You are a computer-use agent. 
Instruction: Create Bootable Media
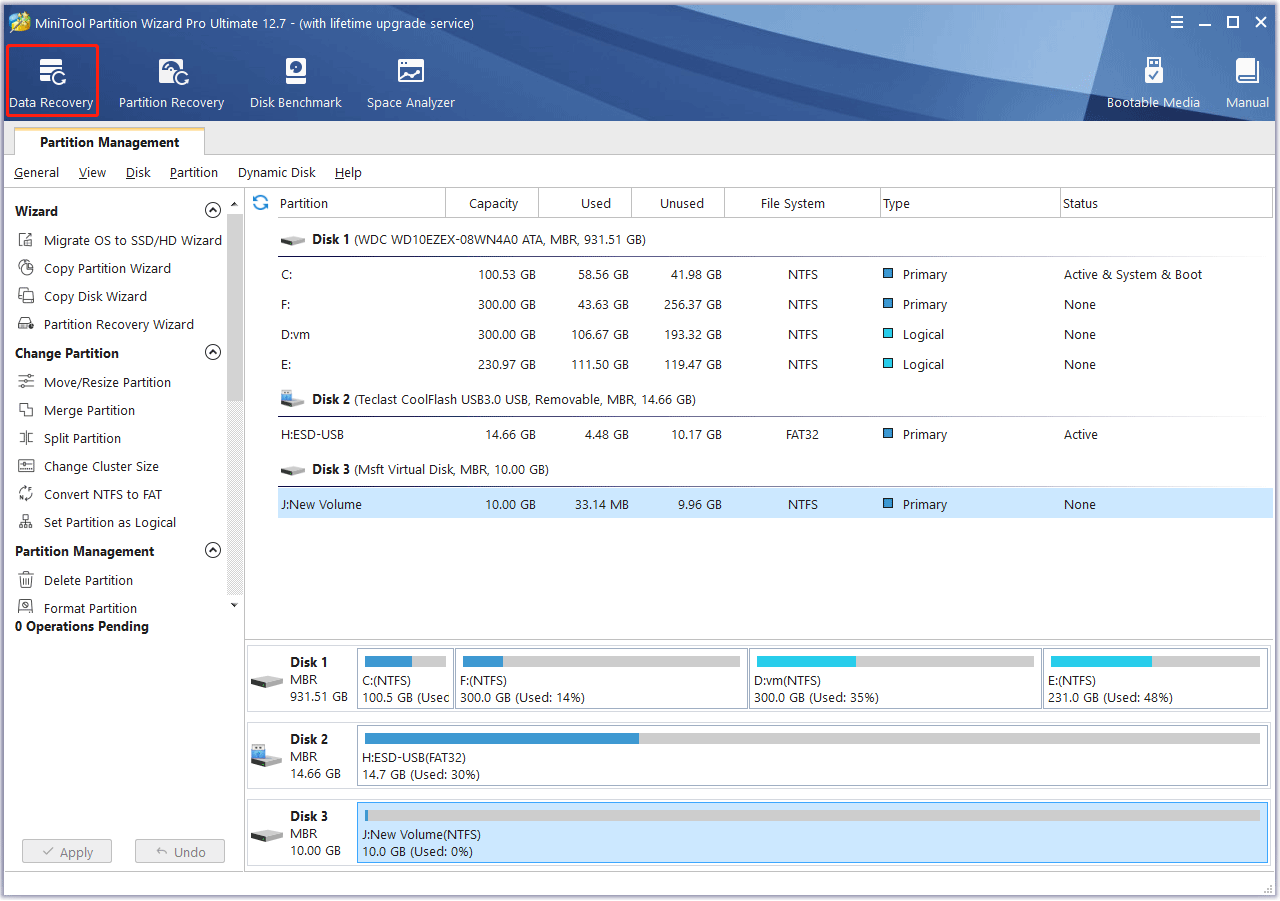(x=1153, y=83)
